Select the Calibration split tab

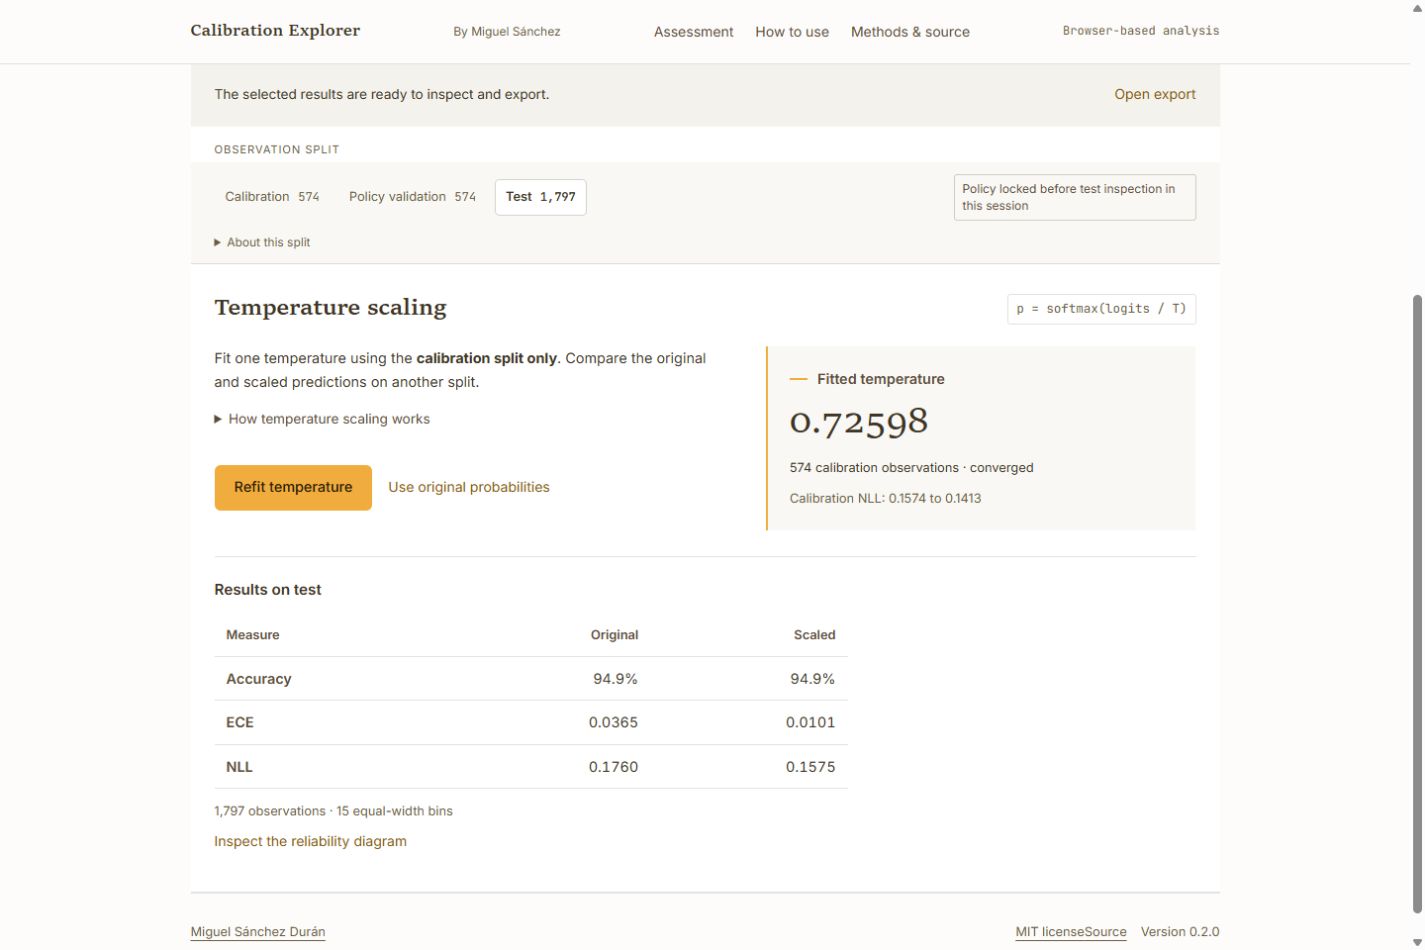pyautogui.click(x=272, y=197)
